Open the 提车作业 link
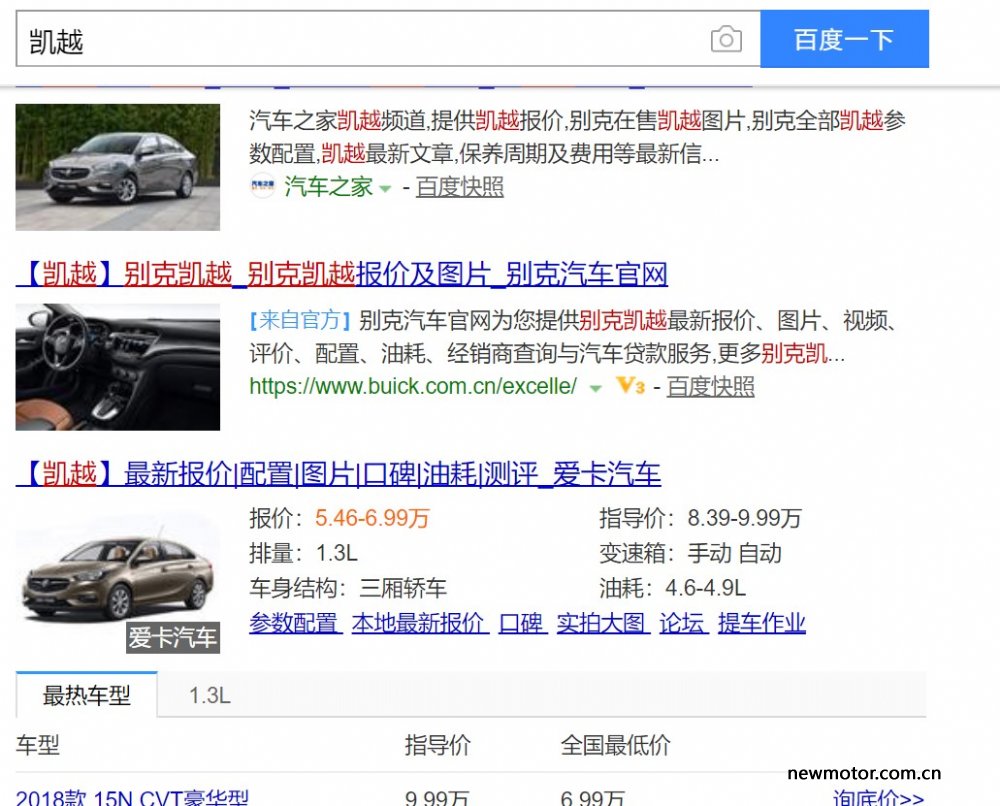 tap(761, 622)
